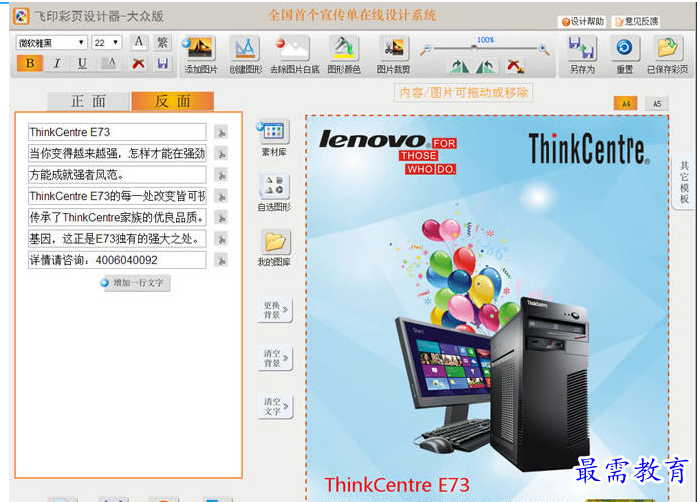Switch to the 反面 back side tab
Image resolution: width=697 pixels, height=502 pixels.
pyautogui.click(x=172, y=101)
